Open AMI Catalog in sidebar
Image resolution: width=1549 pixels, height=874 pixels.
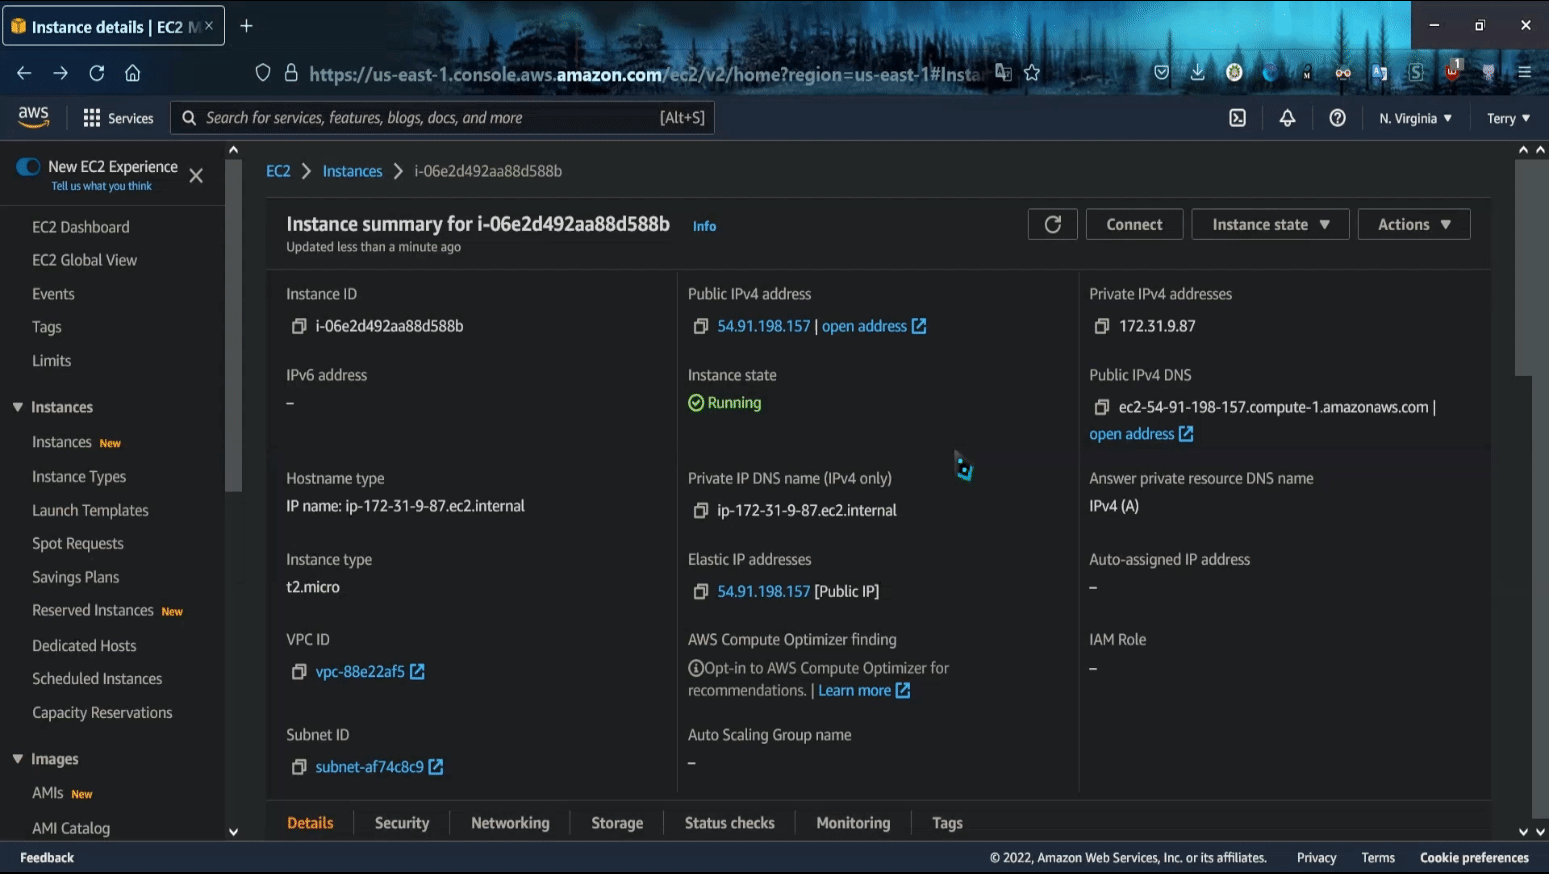[71, 828]
